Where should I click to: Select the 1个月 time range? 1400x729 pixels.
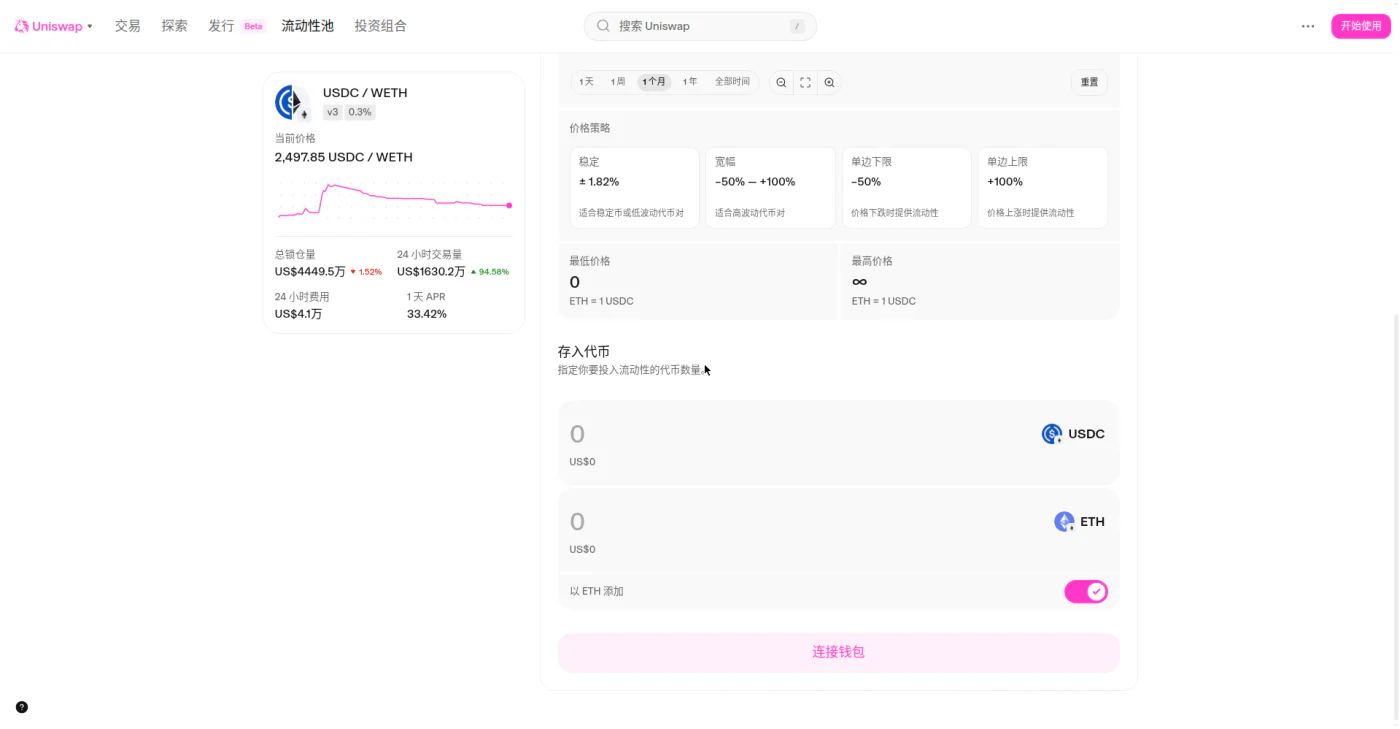click(x=654, y=82)
